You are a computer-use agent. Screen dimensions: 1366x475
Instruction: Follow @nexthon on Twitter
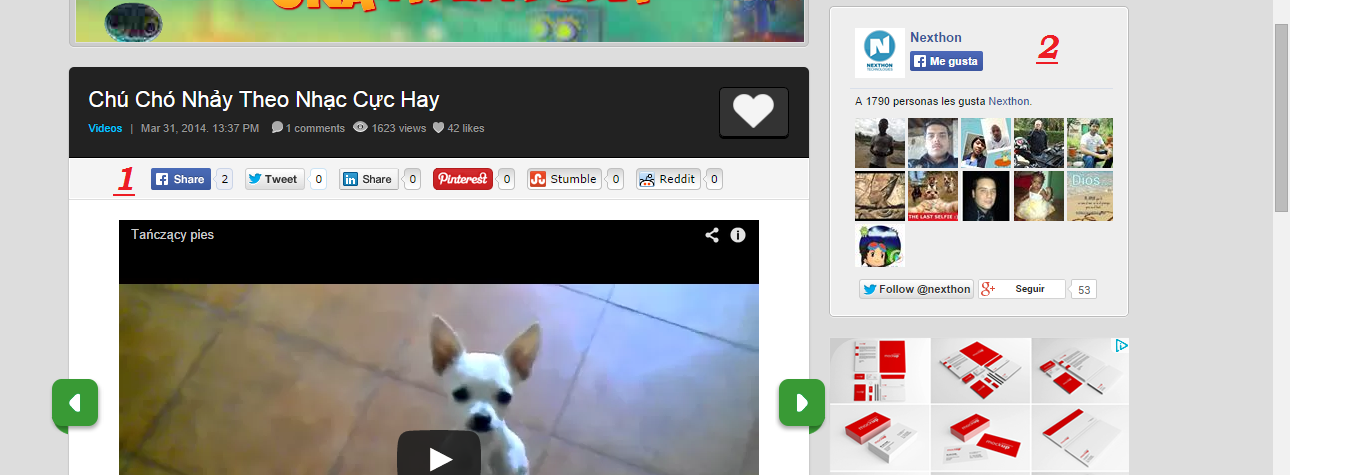pos(916,289)
